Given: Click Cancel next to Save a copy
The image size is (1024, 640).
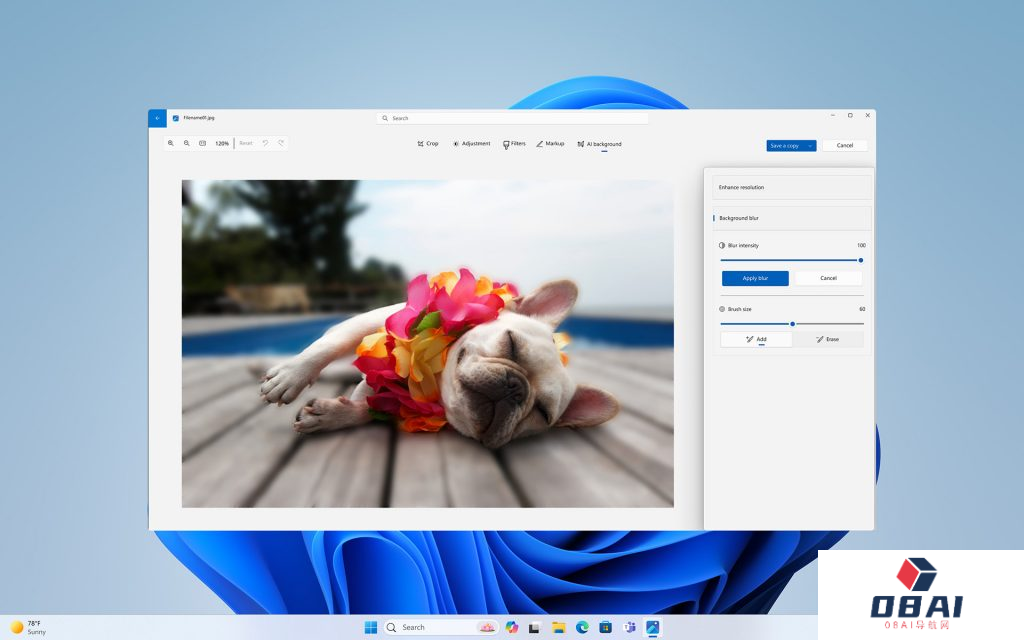Looking at the screenshot, I should point(844,146).
